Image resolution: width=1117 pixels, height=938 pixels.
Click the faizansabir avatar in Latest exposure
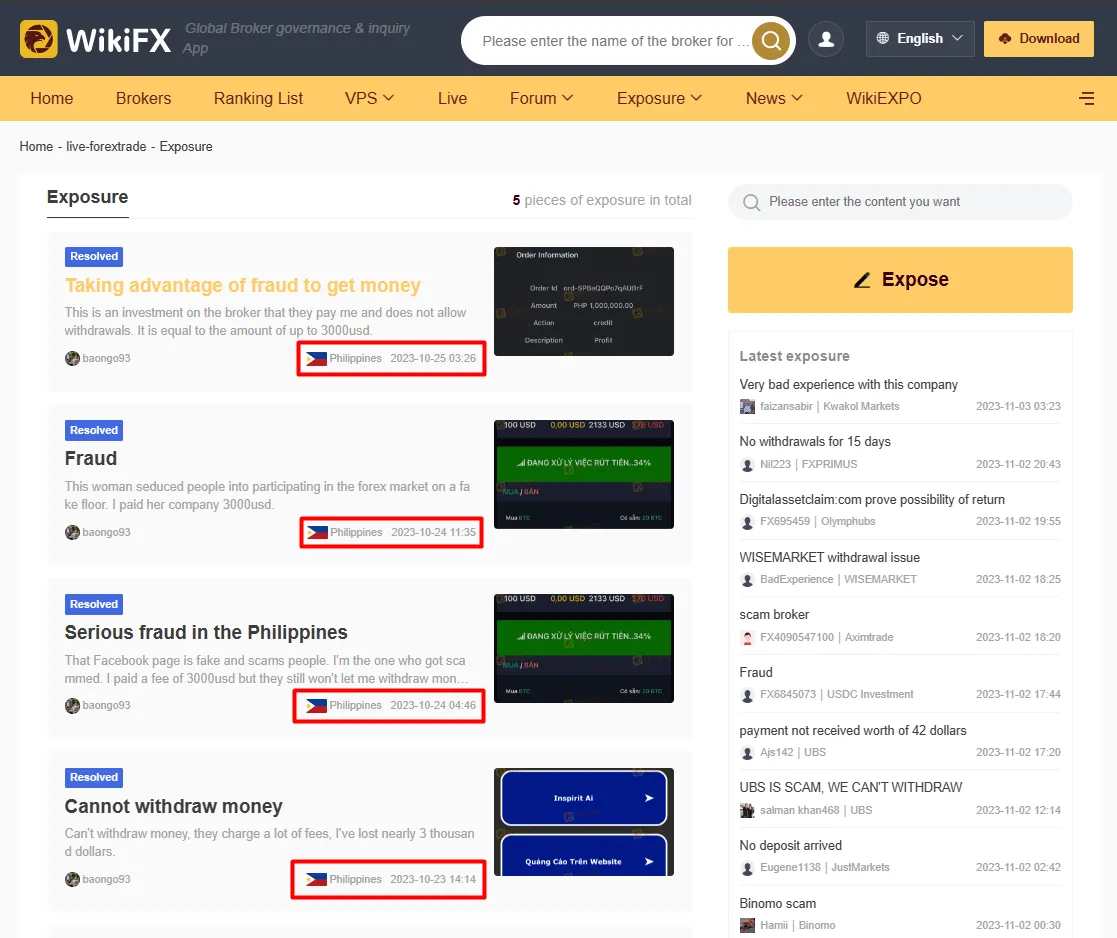(x=747, y=407)
